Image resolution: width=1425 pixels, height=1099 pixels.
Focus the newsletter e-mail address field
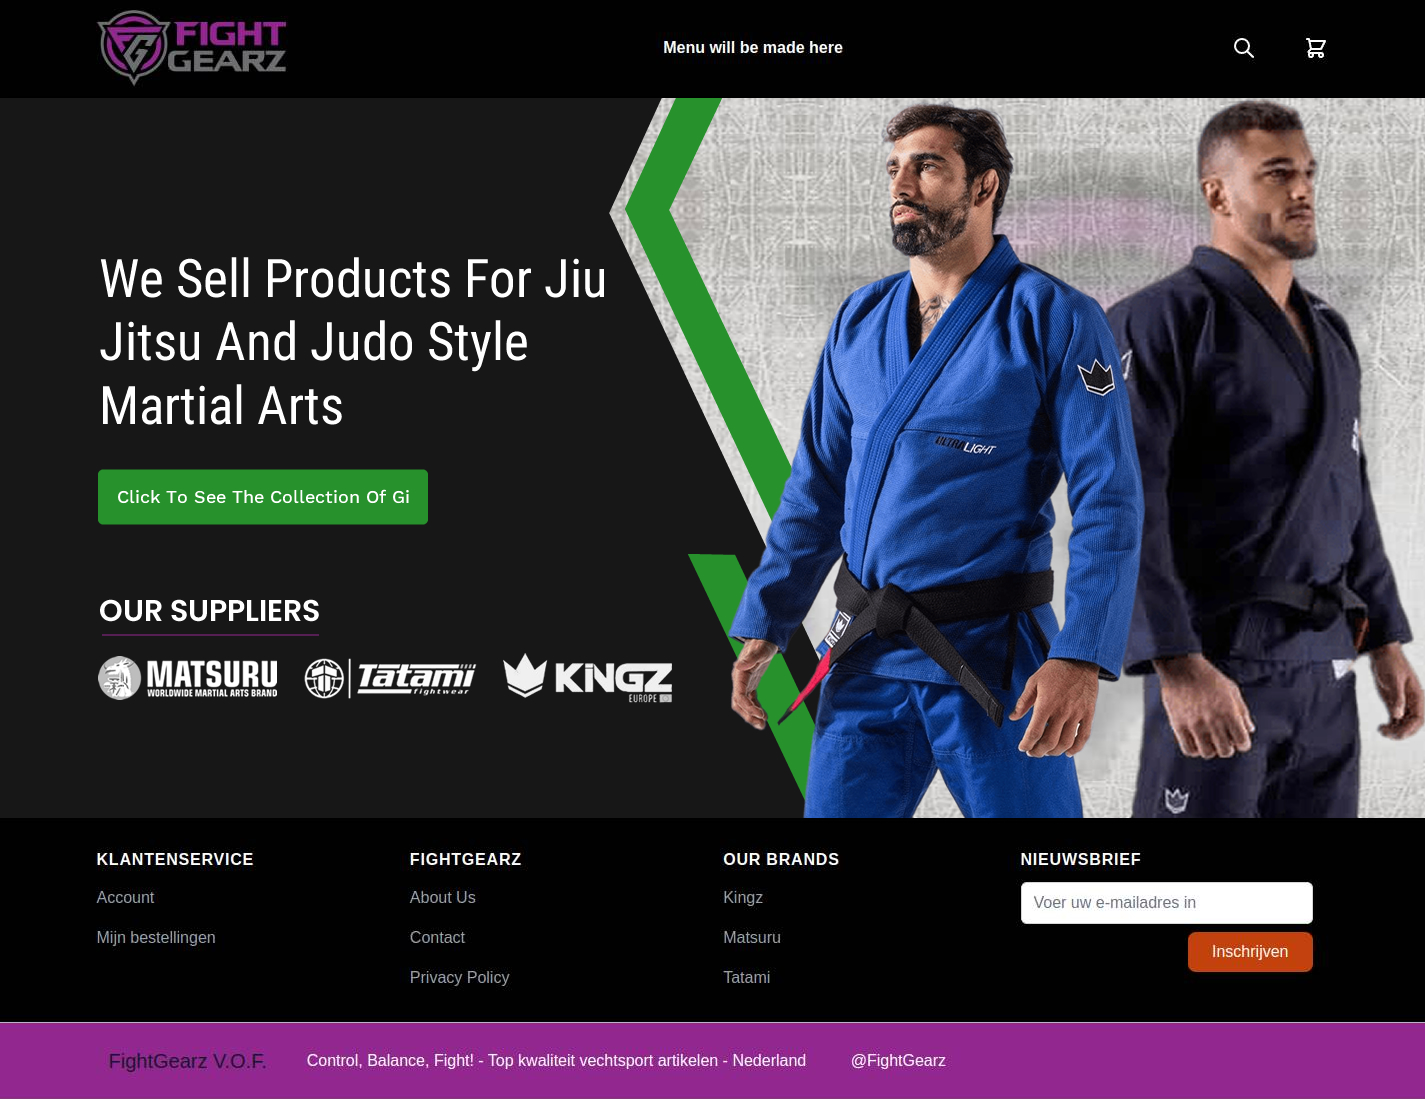(1166, 903)
